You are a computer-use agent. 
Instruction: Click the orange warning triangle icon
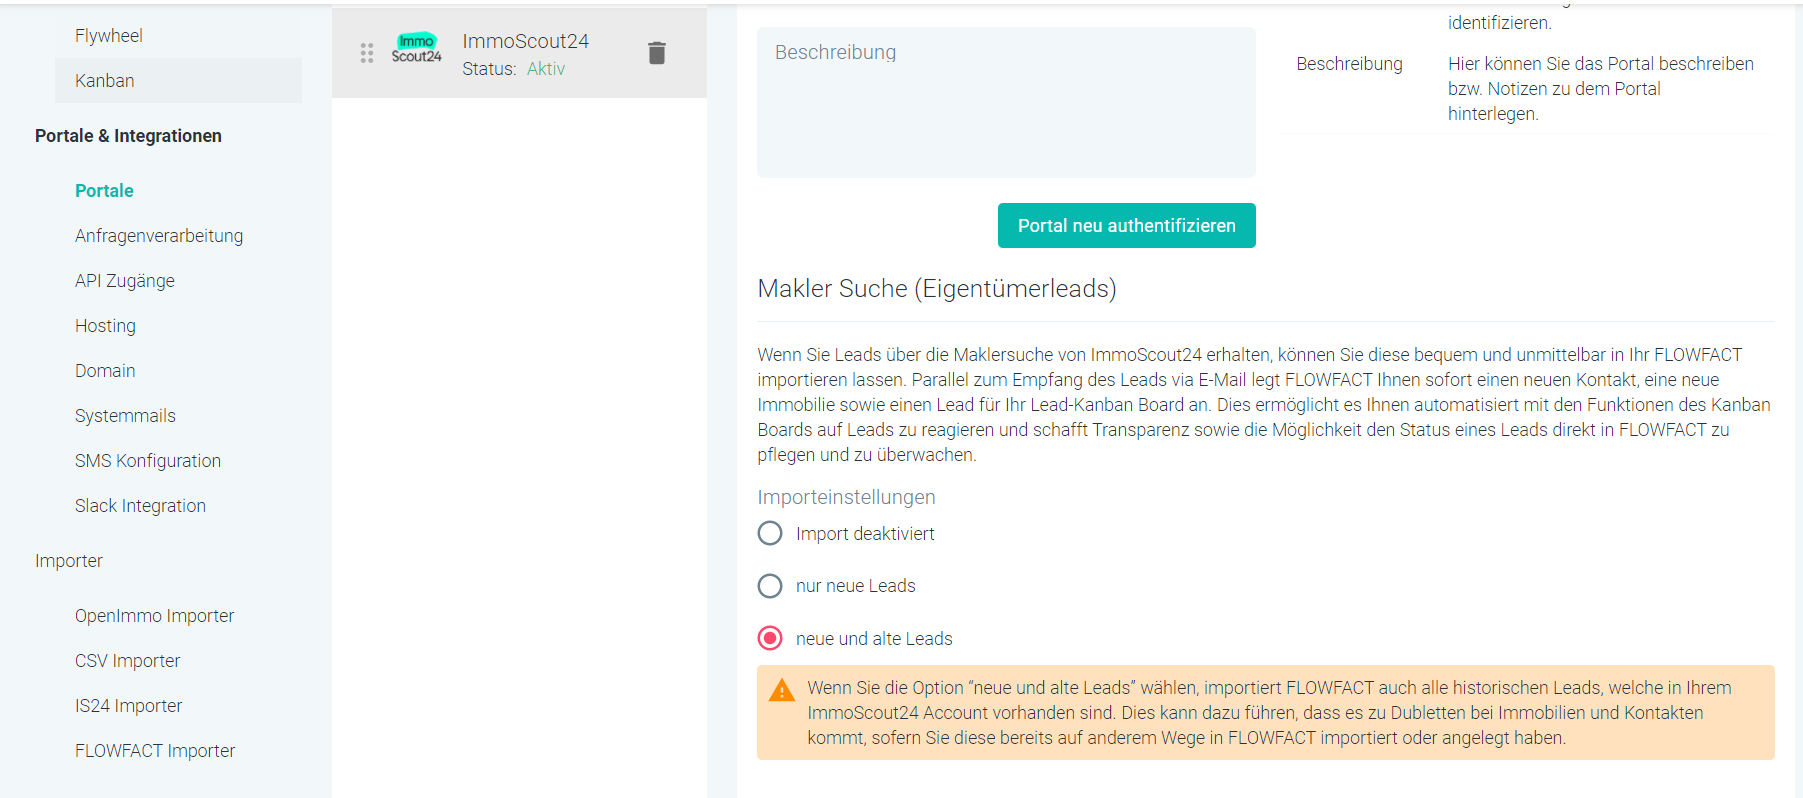tap(782, 690)
